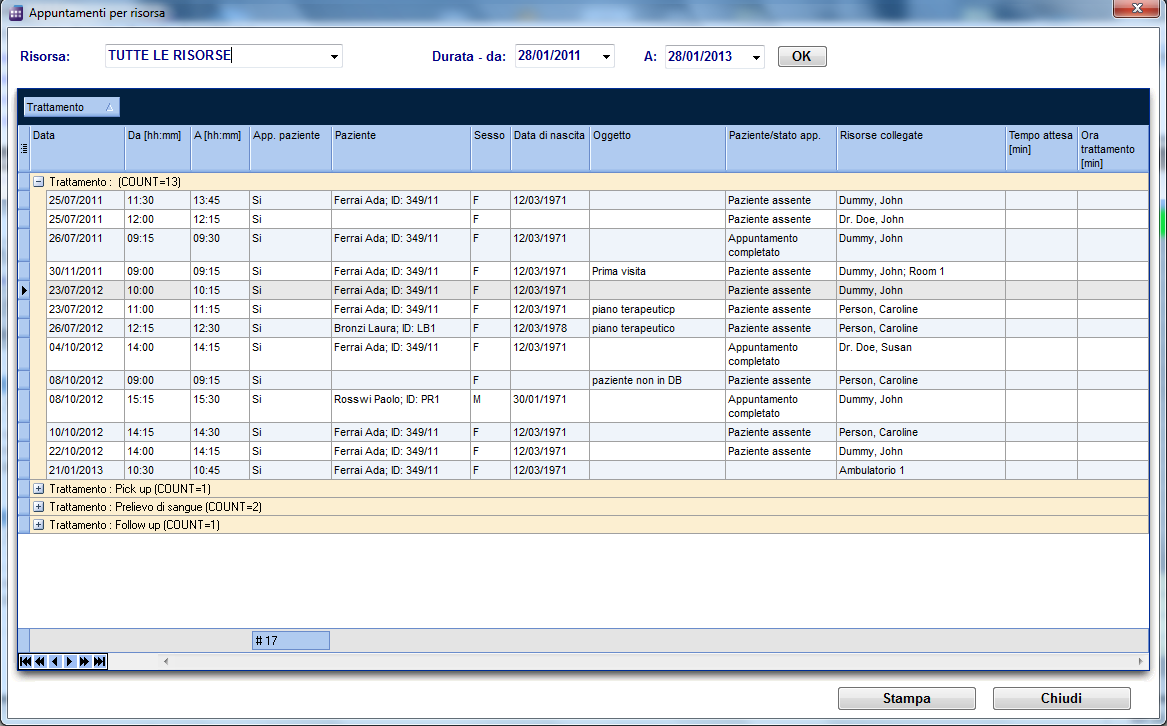Viewport: 1167px width, 726px height.
Task: Click the M gender cell of Rosswi Paolo
Action: [490, 407]
